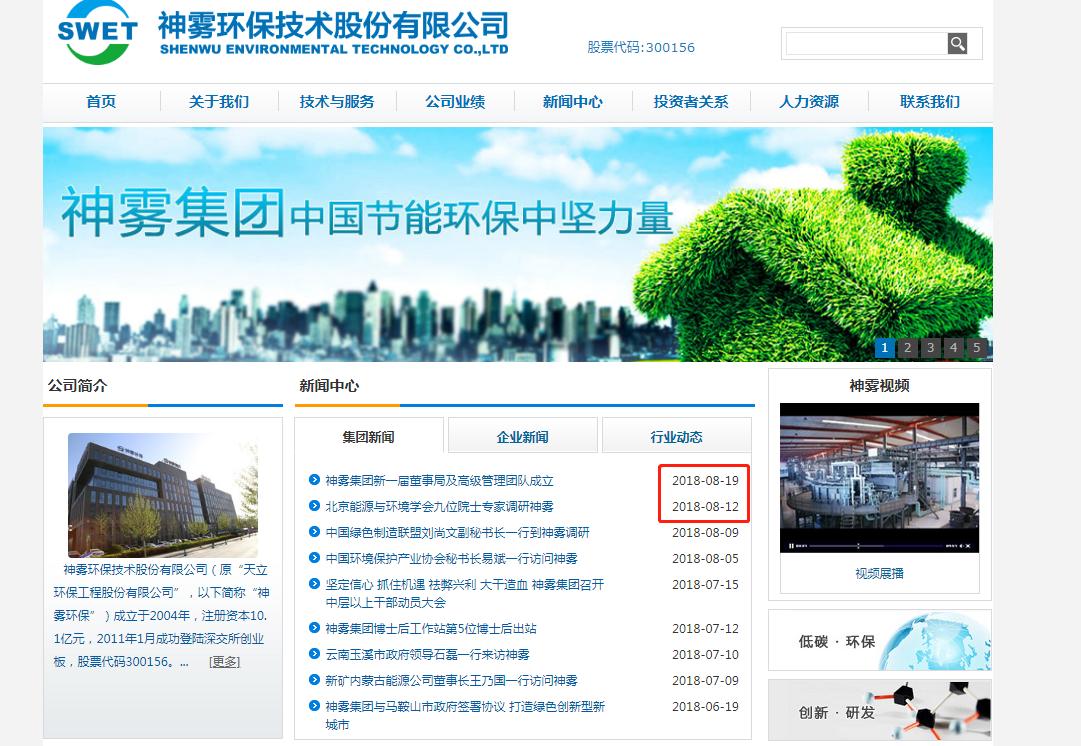The width and height of the screenshot is (1081, 746).
Task: Click the 神雾集团 main banner image
Action: pyautogui.click(x=518, y=244)
